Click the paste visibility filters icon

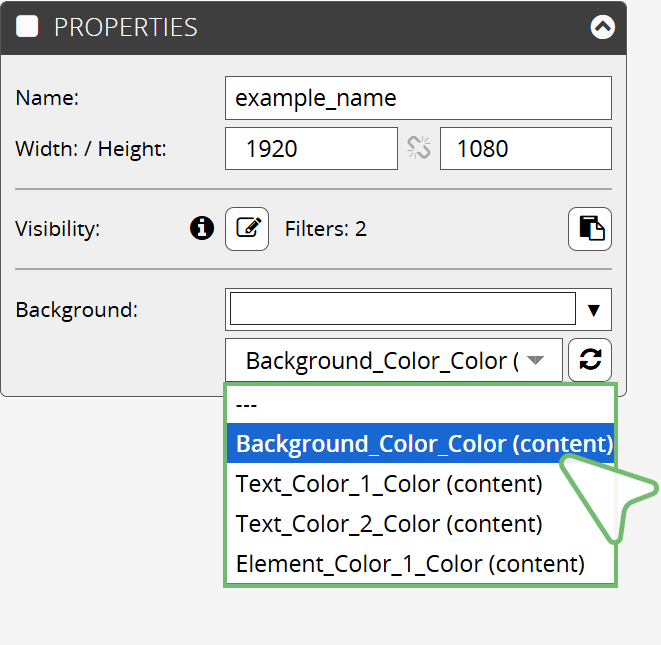pyautogui.click(x=590, y=229)
